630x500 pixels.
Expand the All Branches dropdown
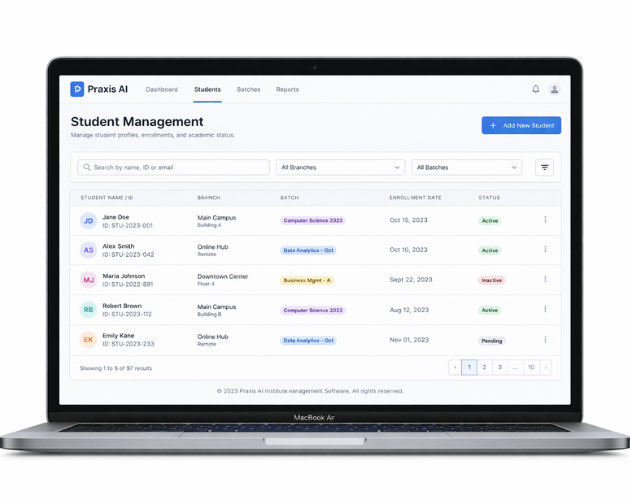[x=340, y=167]
